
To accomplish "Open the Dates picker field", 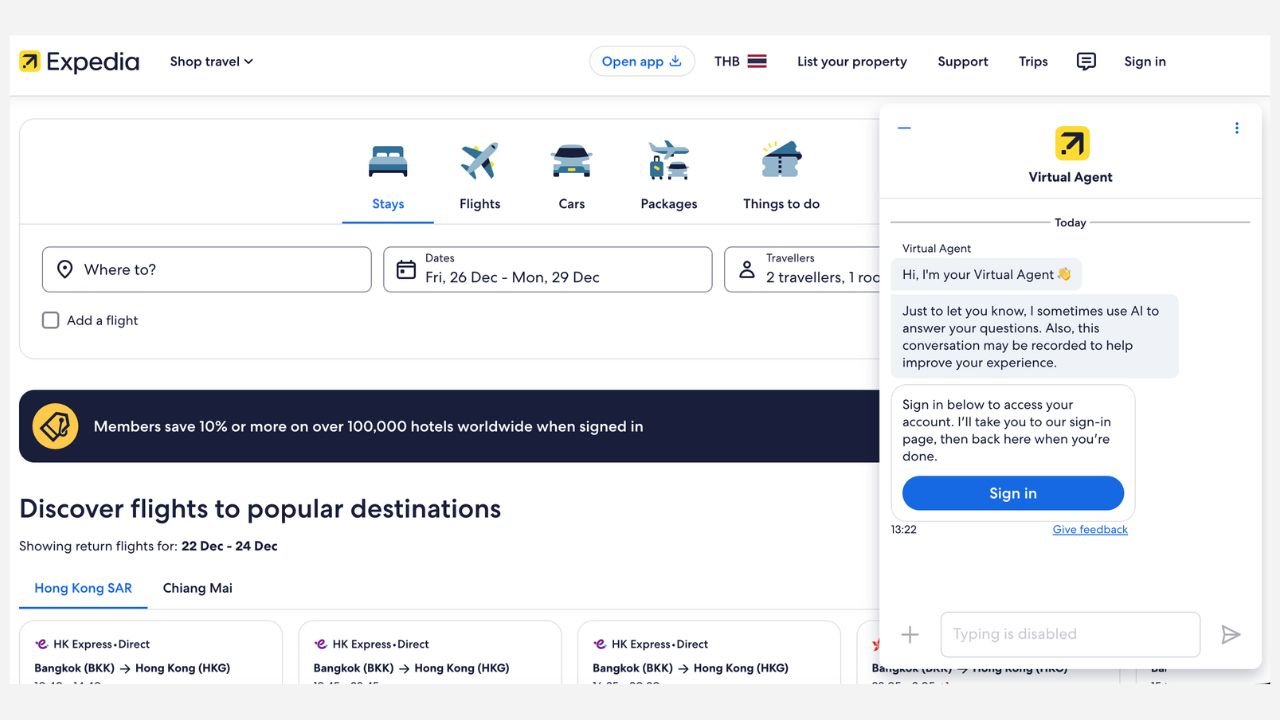I will [547, 269].
